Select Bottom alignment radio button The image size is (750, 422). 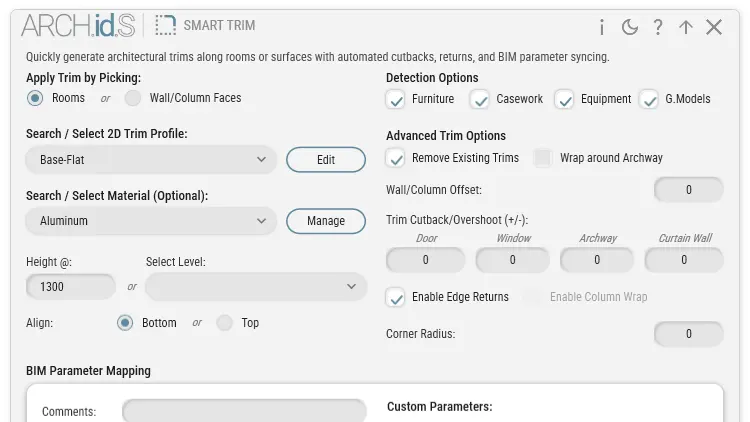coord(125,323)
